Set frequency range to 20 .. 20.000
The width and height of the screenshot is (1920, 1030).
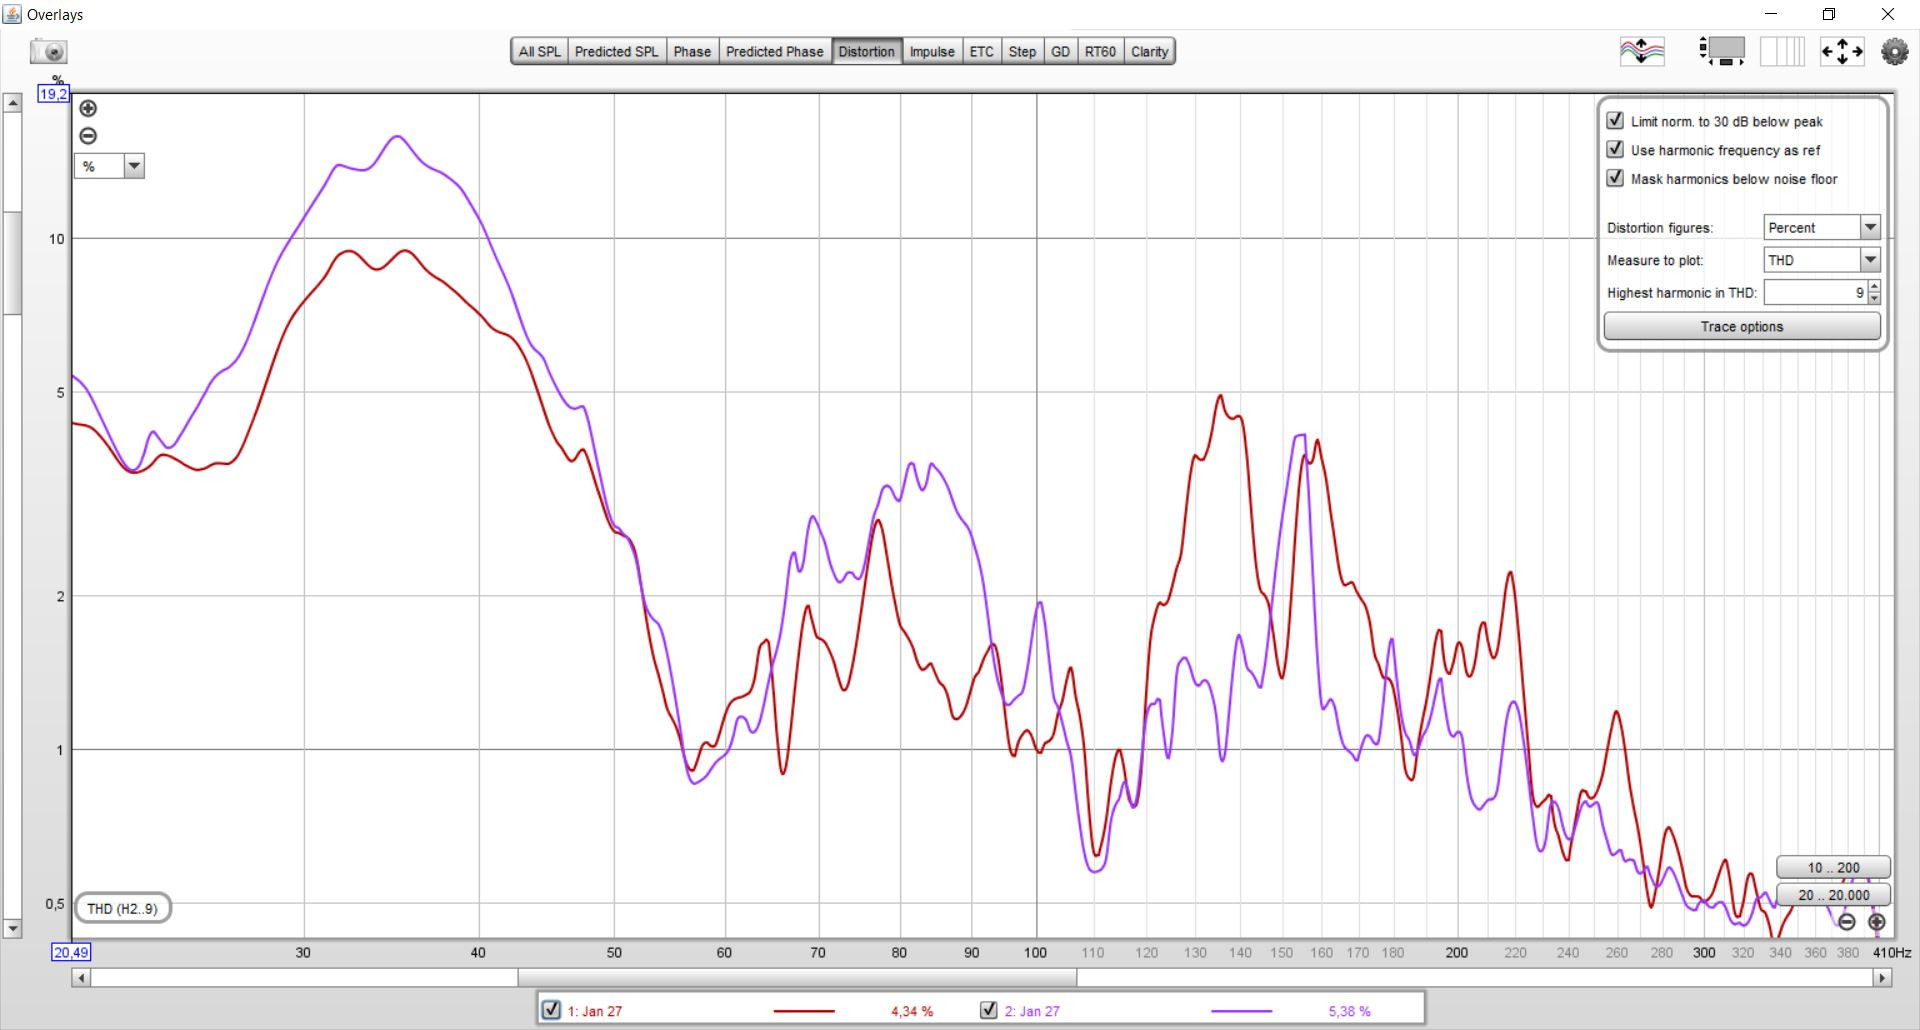click(1834, 895)
